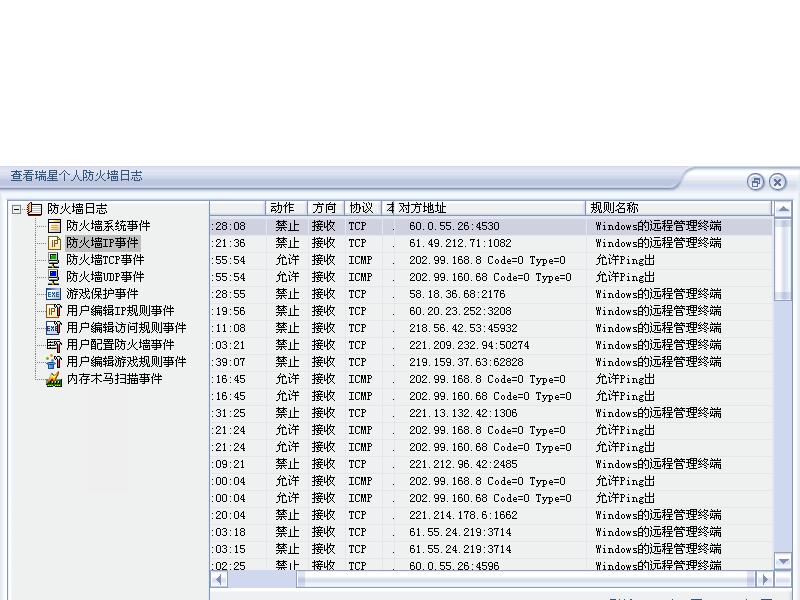Click time cell :19:56
This screenshot has height=600, width=800.
pyautogui.click(x=229, y=311)
